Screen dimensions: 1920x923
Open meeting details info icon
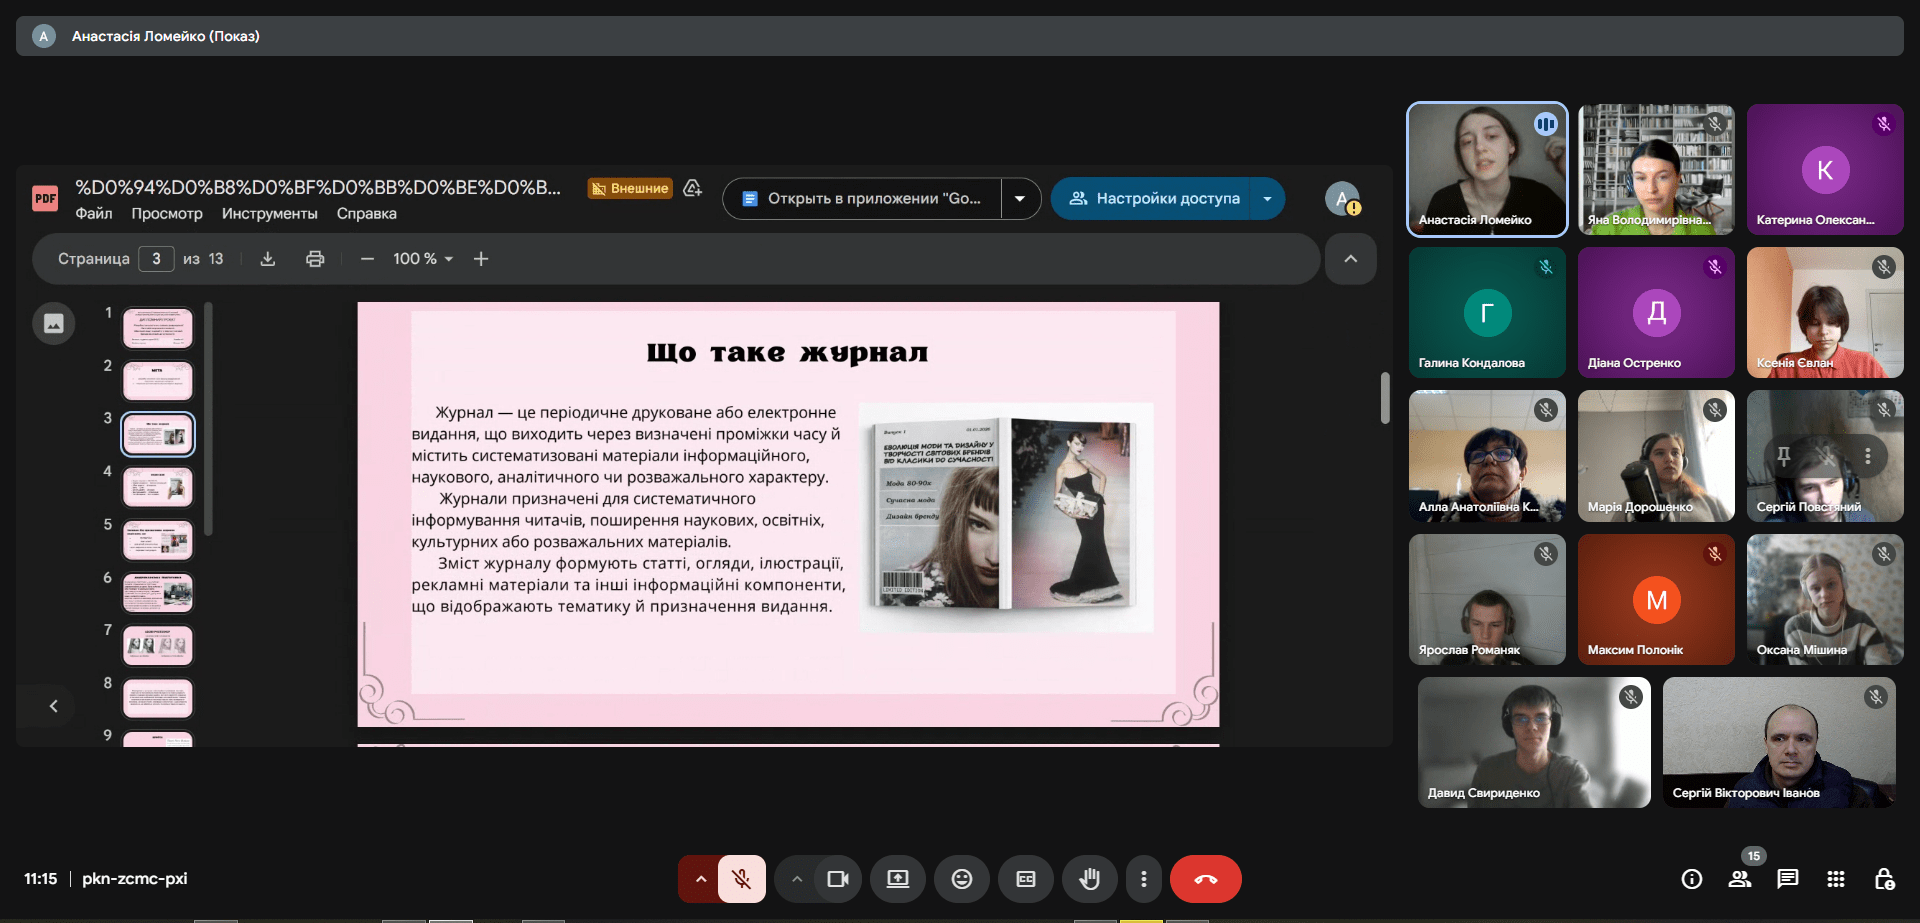click(x=1692, y=879)
